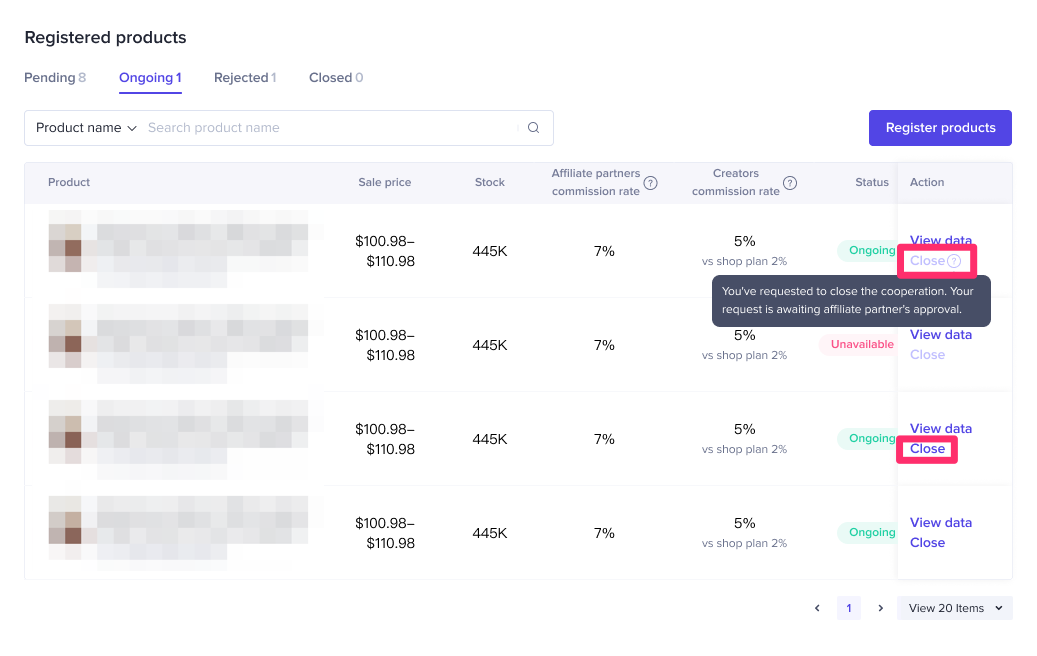This screenshot has height=656, width=1037.
Task: Expand the View 20 Items dropdown
Action: point(955,608)
